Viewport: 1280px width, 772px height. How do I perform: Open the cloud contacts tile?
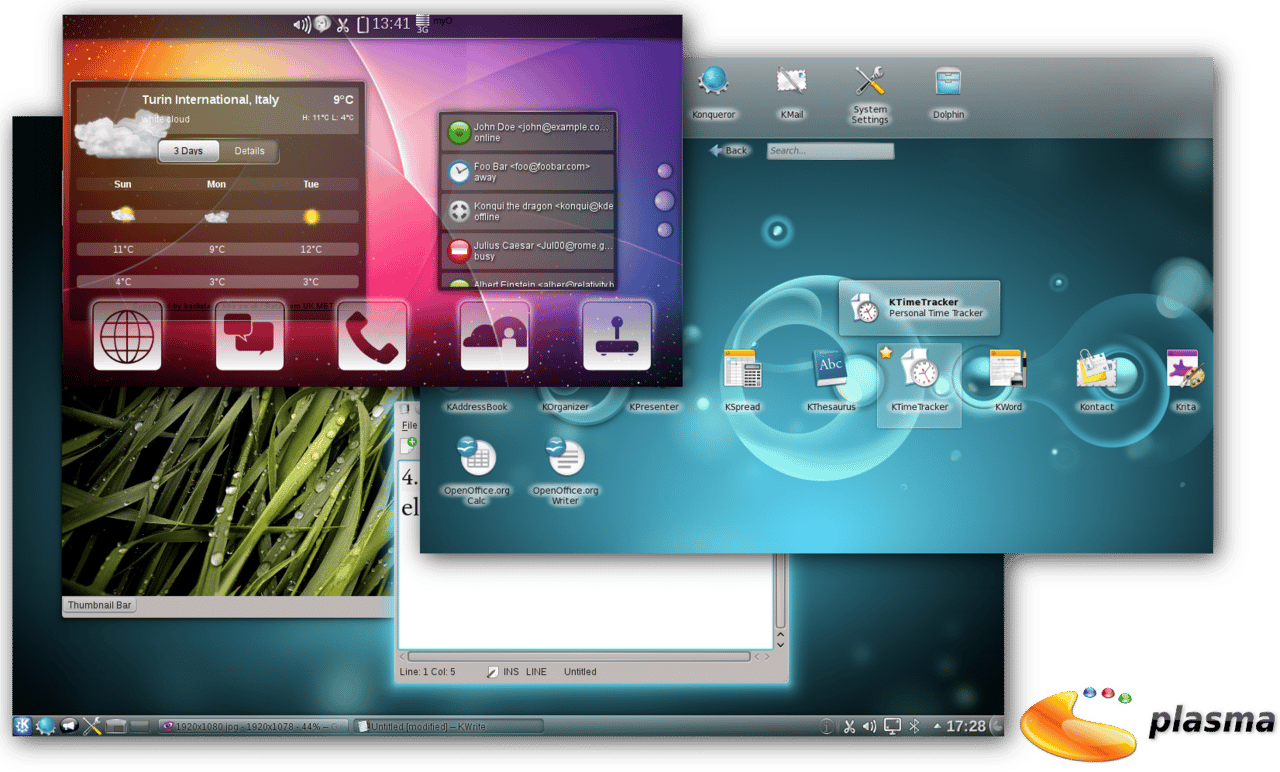(x=494, y=336)
